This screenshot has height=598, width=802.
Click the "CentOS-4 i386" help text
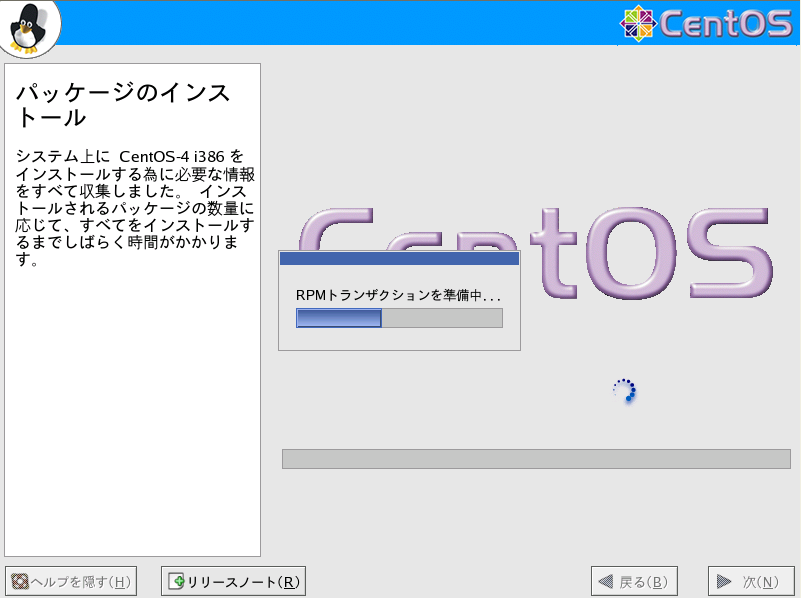[x=172, y=156]
